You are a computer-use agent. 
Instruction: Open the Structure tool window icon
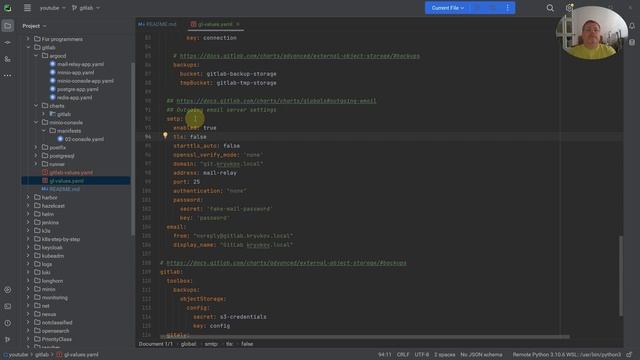8,59
